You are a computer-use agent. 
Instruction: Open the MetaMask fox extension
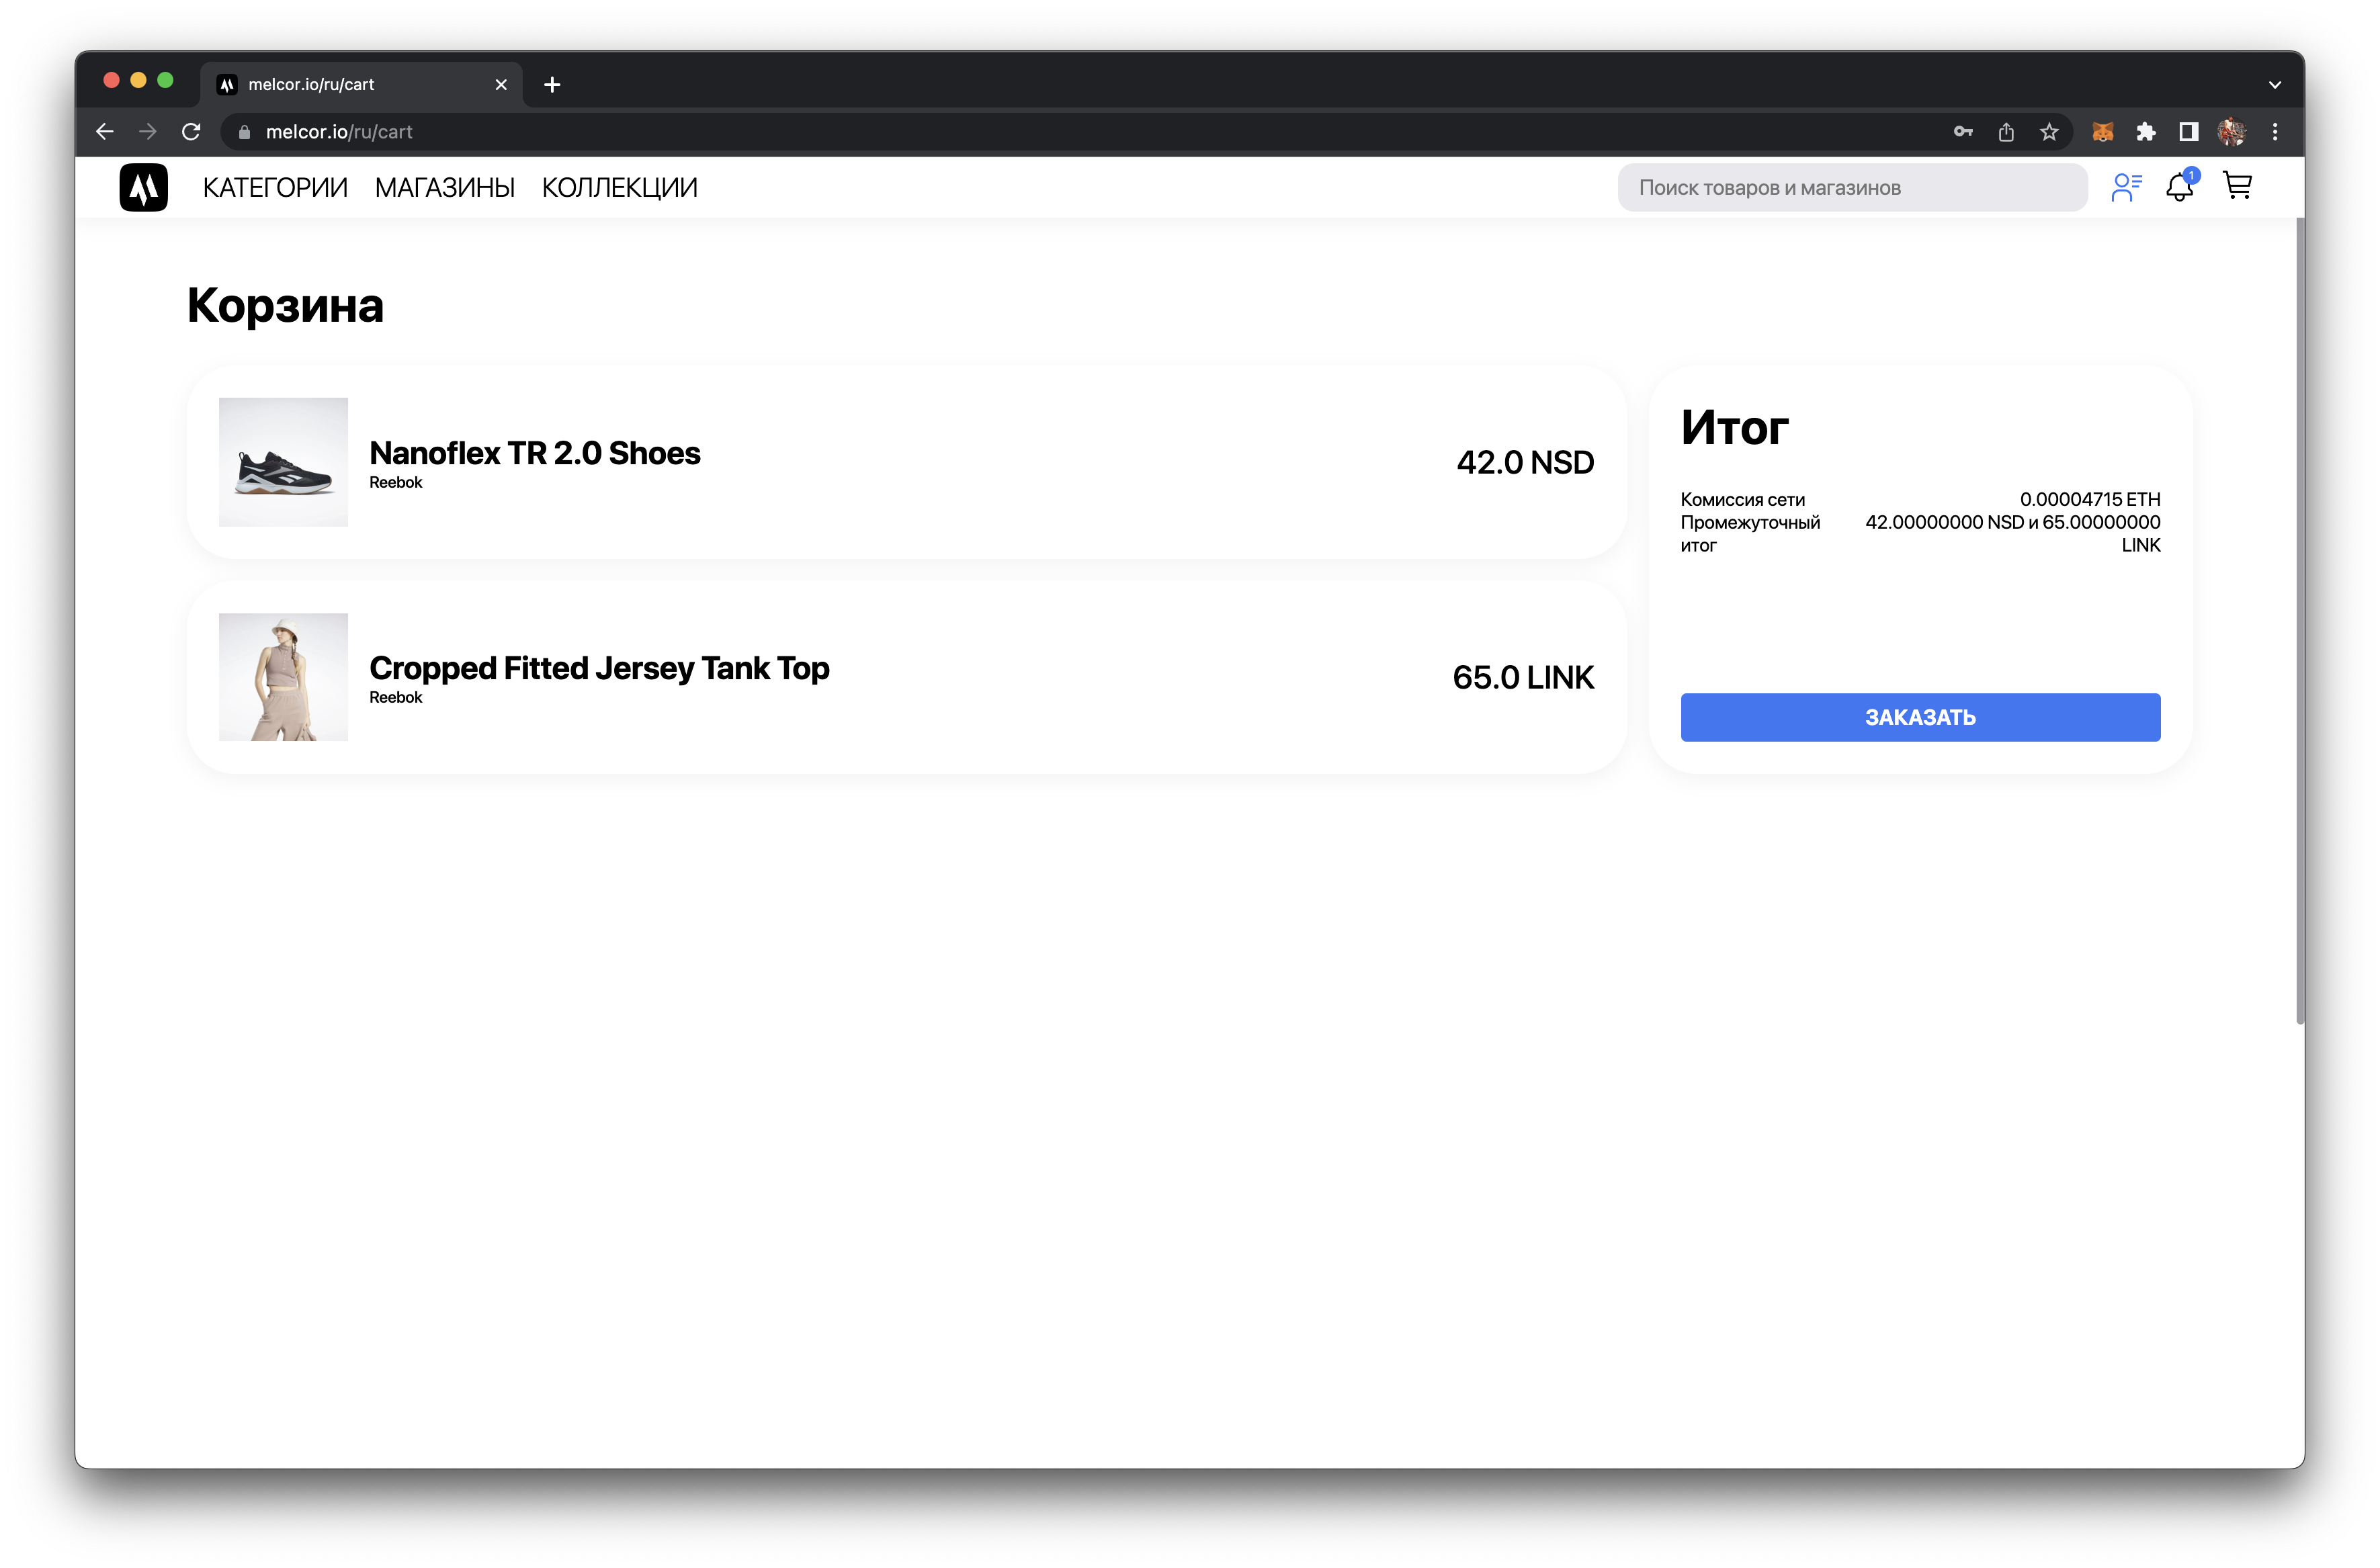pos(2103,132)
